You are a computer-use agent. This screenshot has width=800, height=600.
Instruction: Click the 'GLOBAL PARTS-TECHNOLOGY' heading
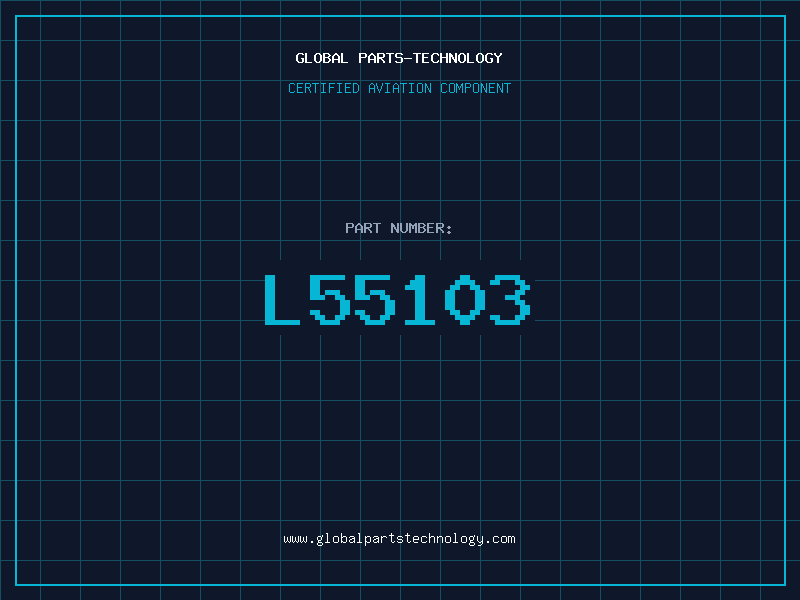pyautogui.click(x=399, y=58)
